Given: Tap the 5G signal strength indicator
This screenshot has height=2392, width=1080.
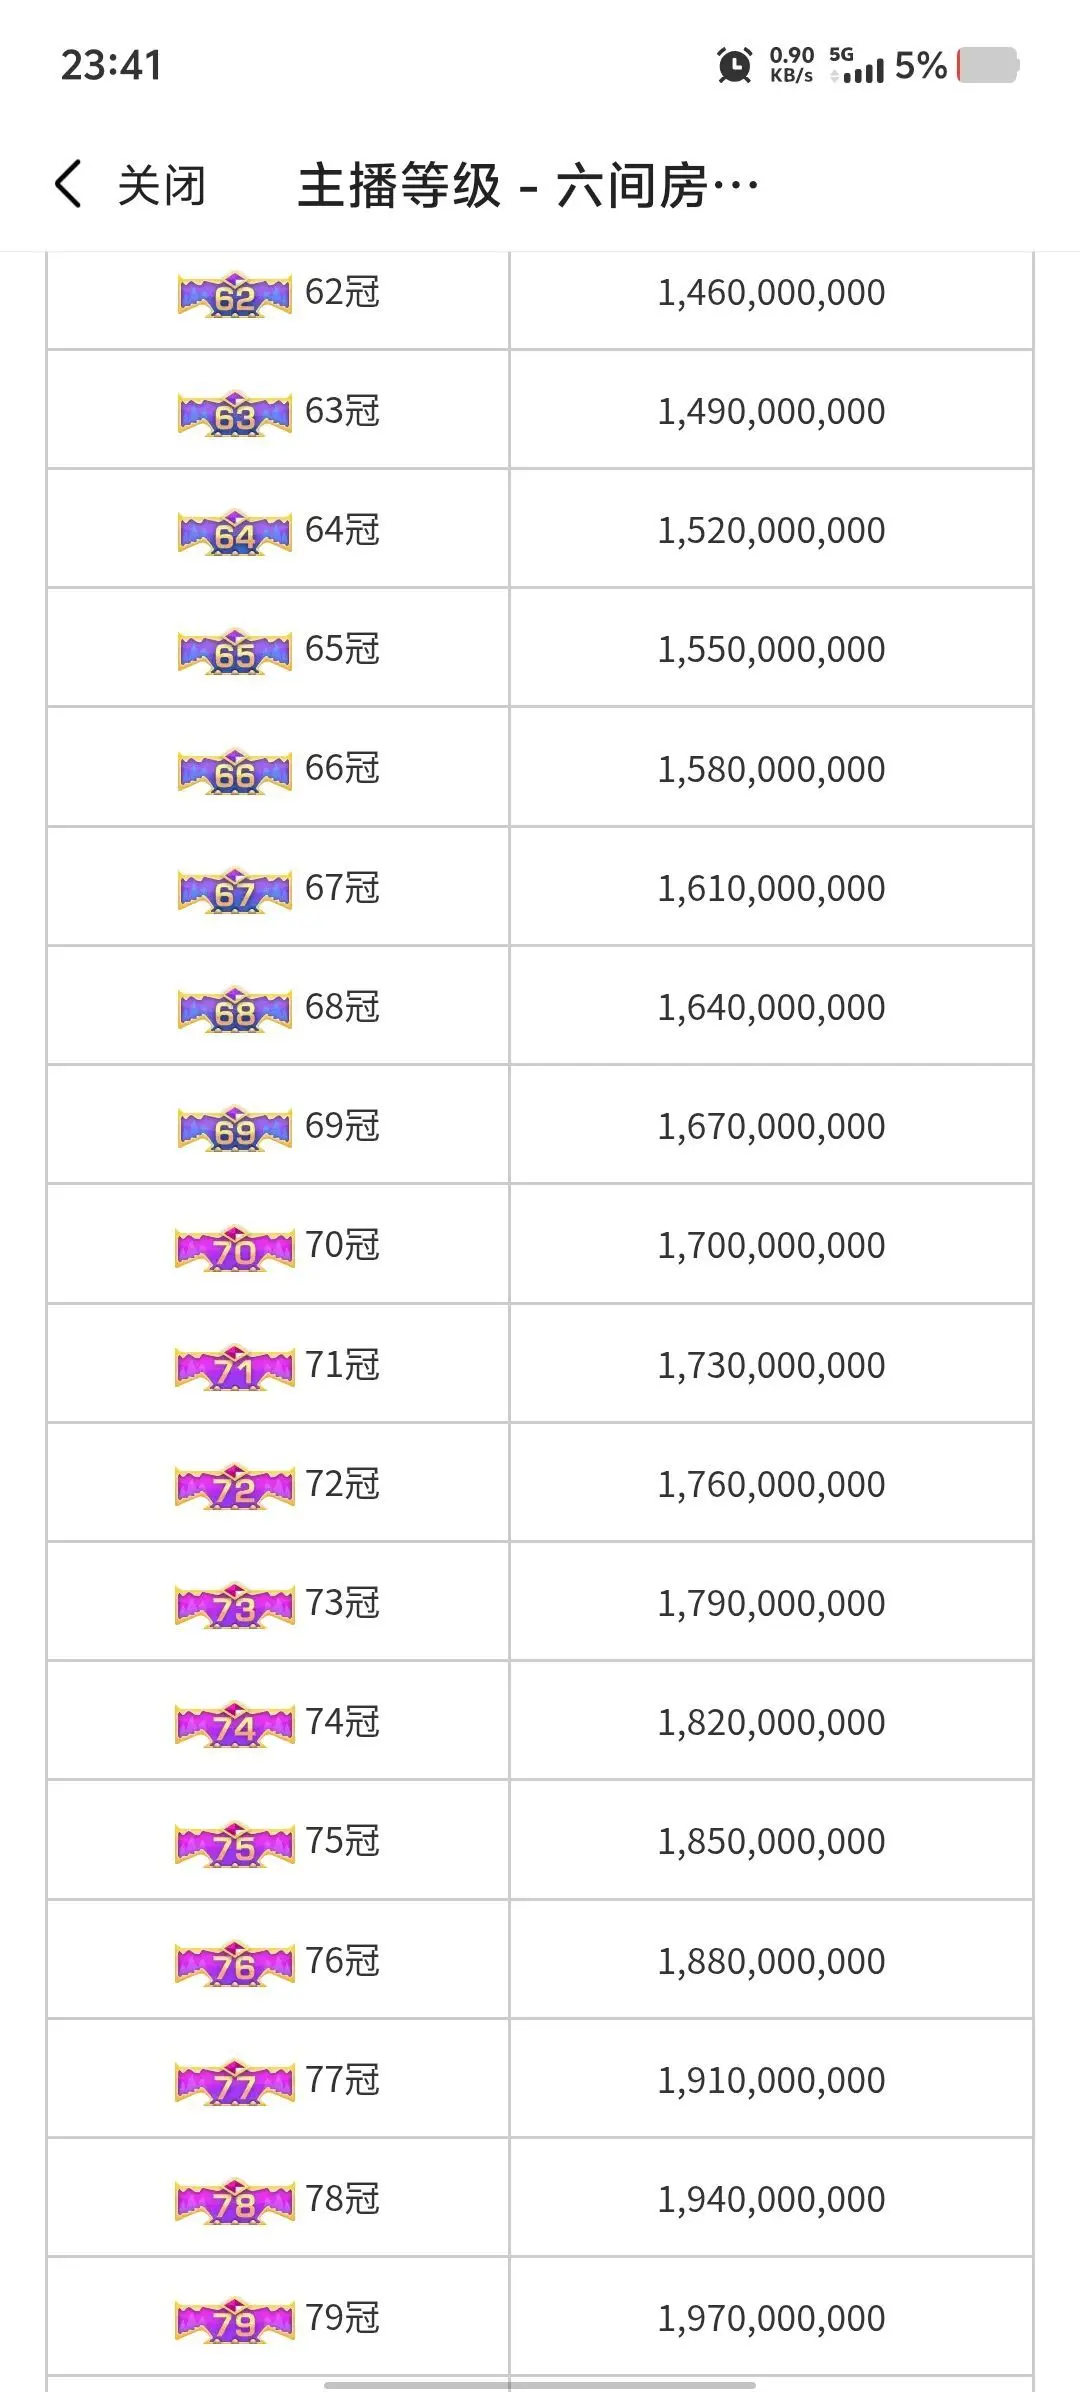Looking at the screenshot, I should point(857,65).
